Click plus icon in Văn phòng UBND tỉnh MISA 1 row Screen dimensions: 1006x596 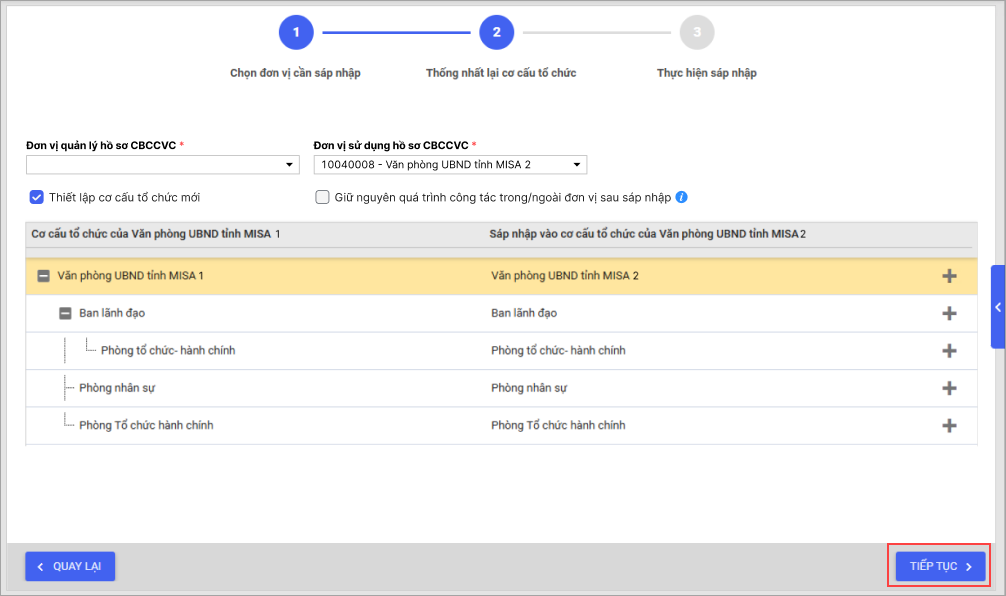[949, 276]
